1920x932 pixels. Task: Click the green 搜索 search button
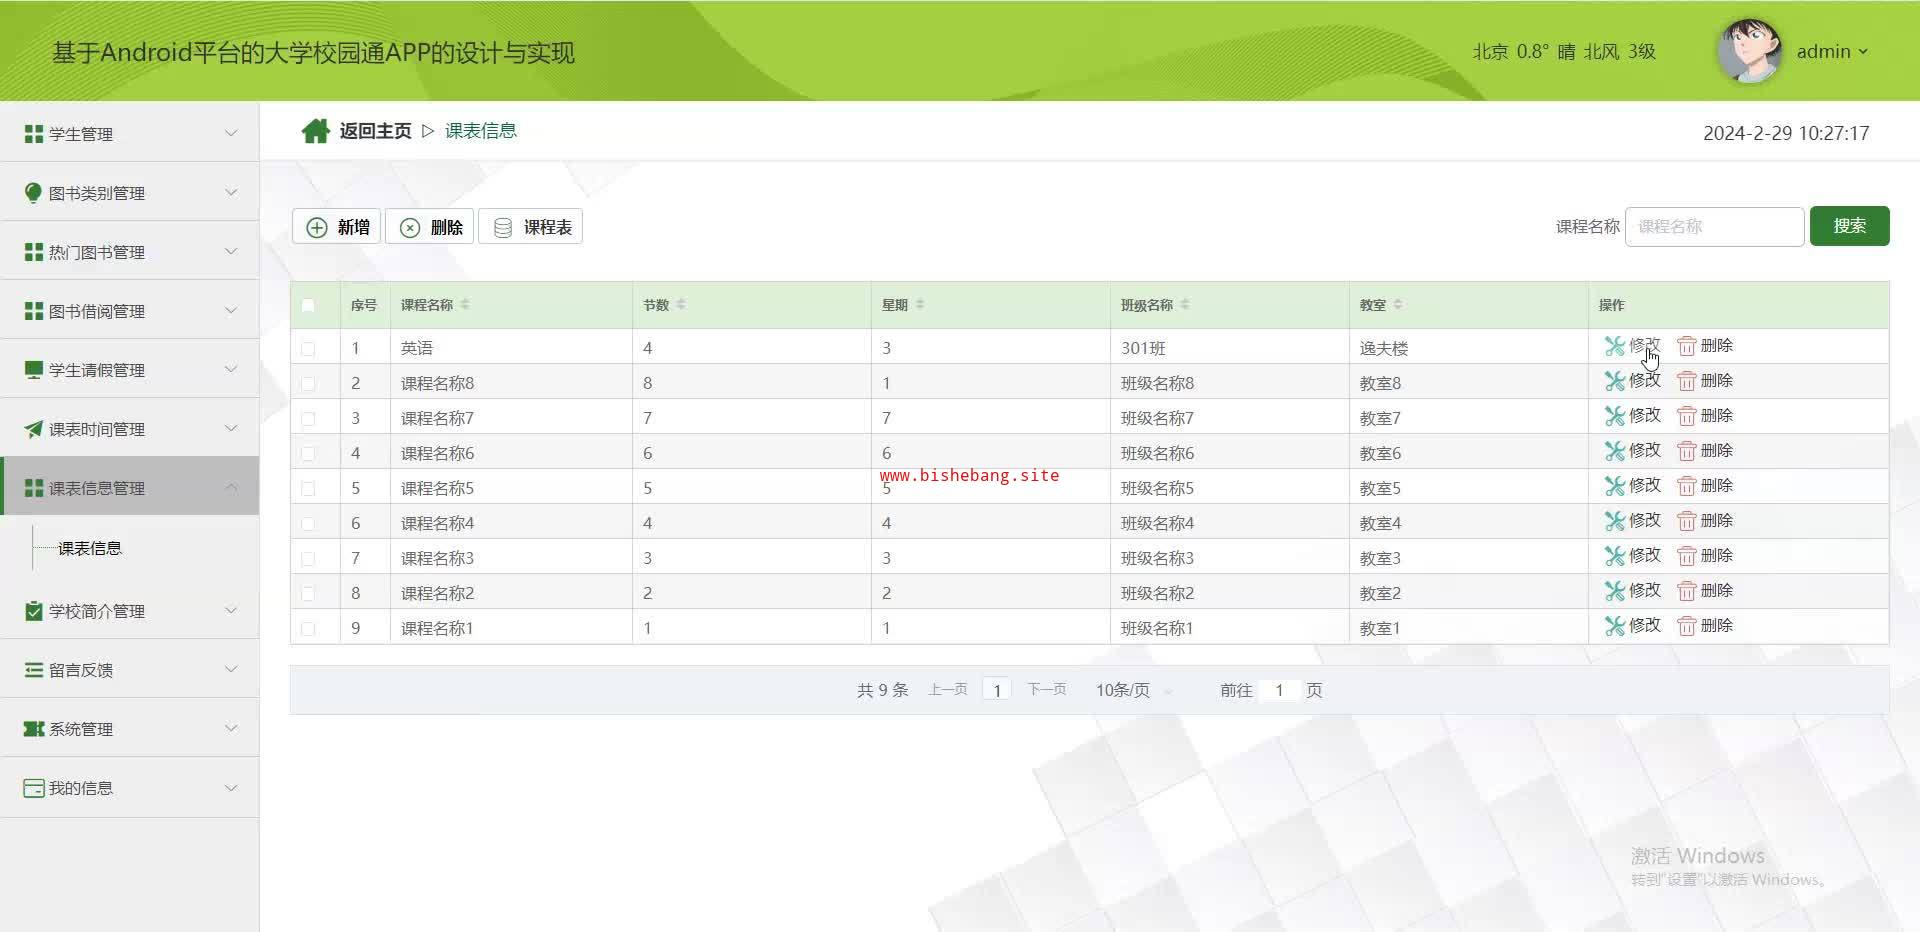(1849, 226)
